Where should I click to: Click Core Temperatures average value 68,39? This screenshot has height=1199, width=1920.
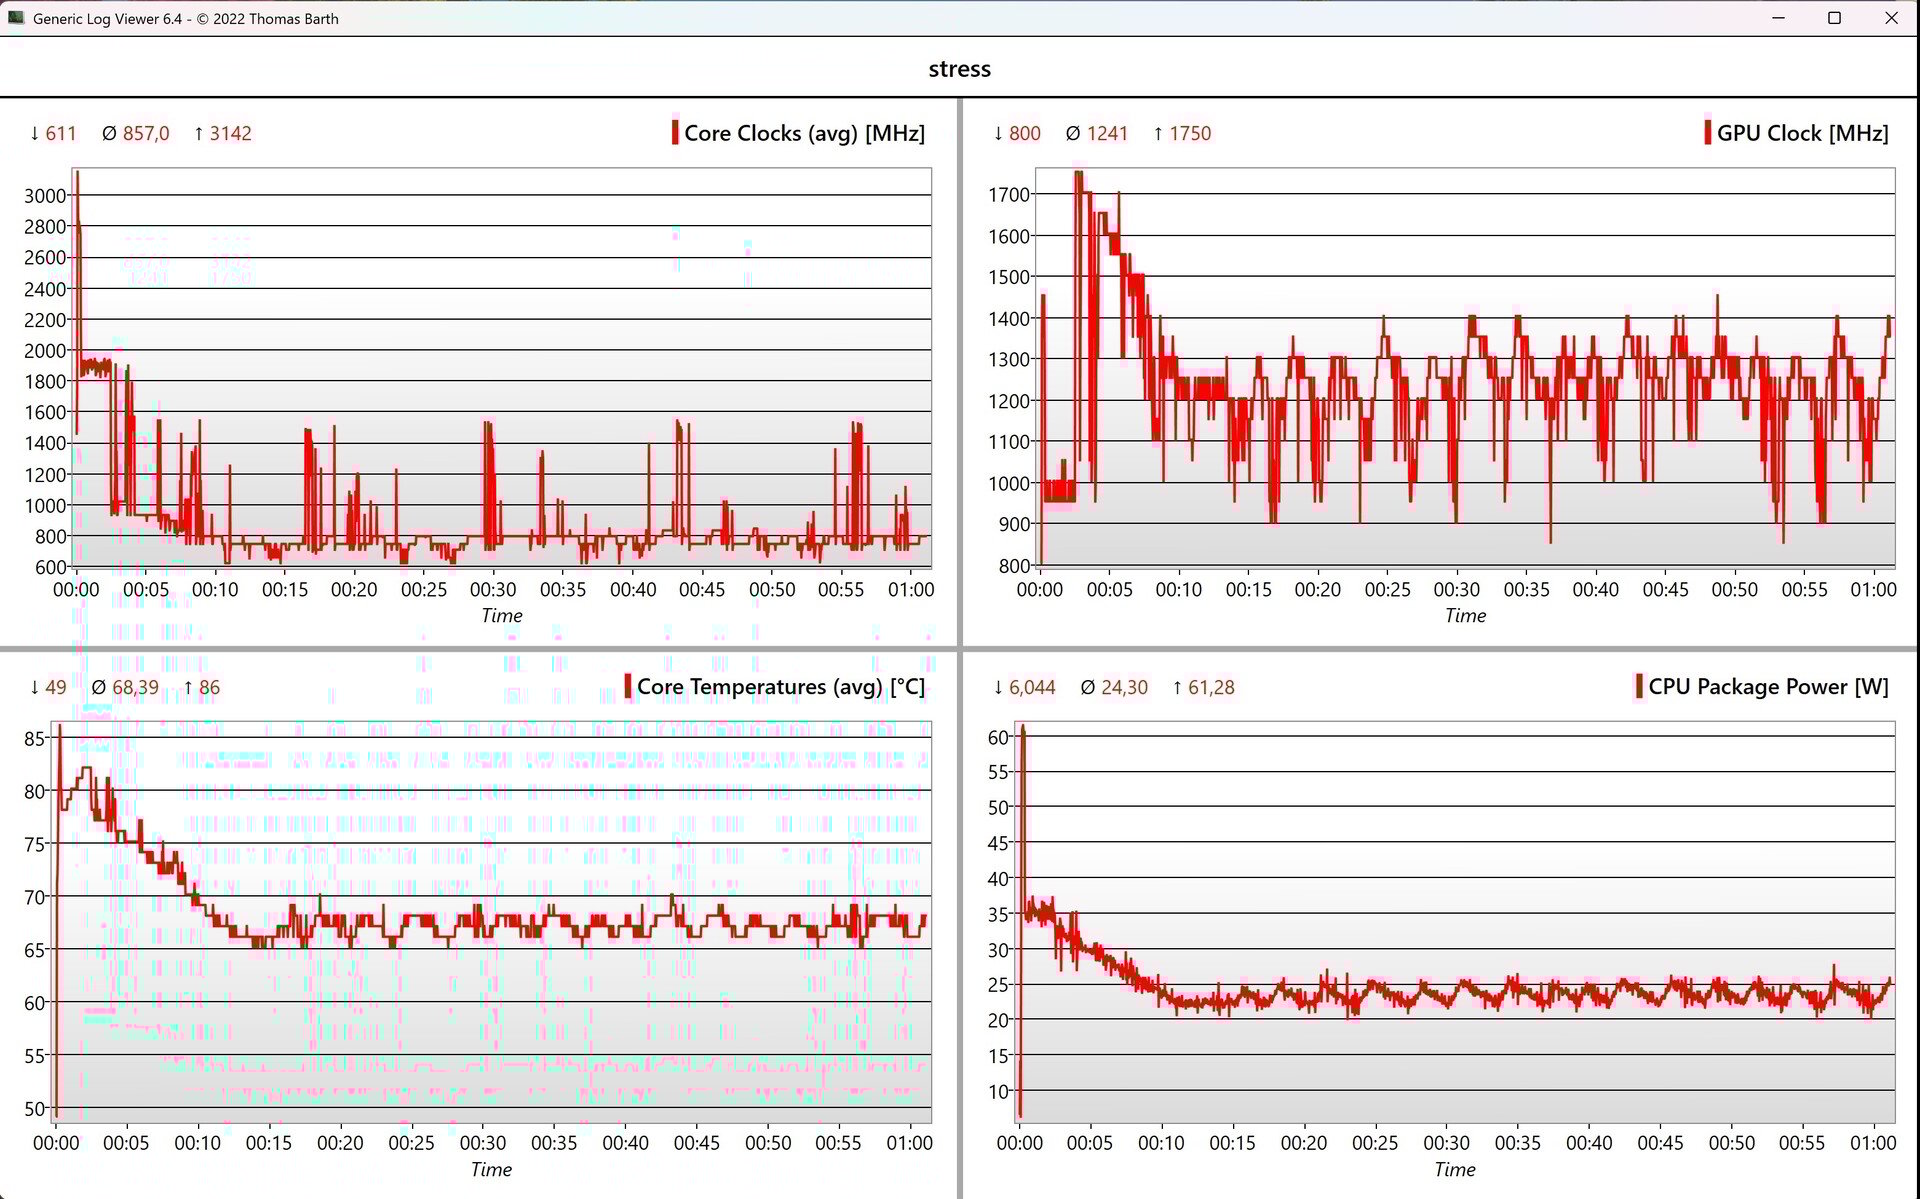tap(135, 687)
